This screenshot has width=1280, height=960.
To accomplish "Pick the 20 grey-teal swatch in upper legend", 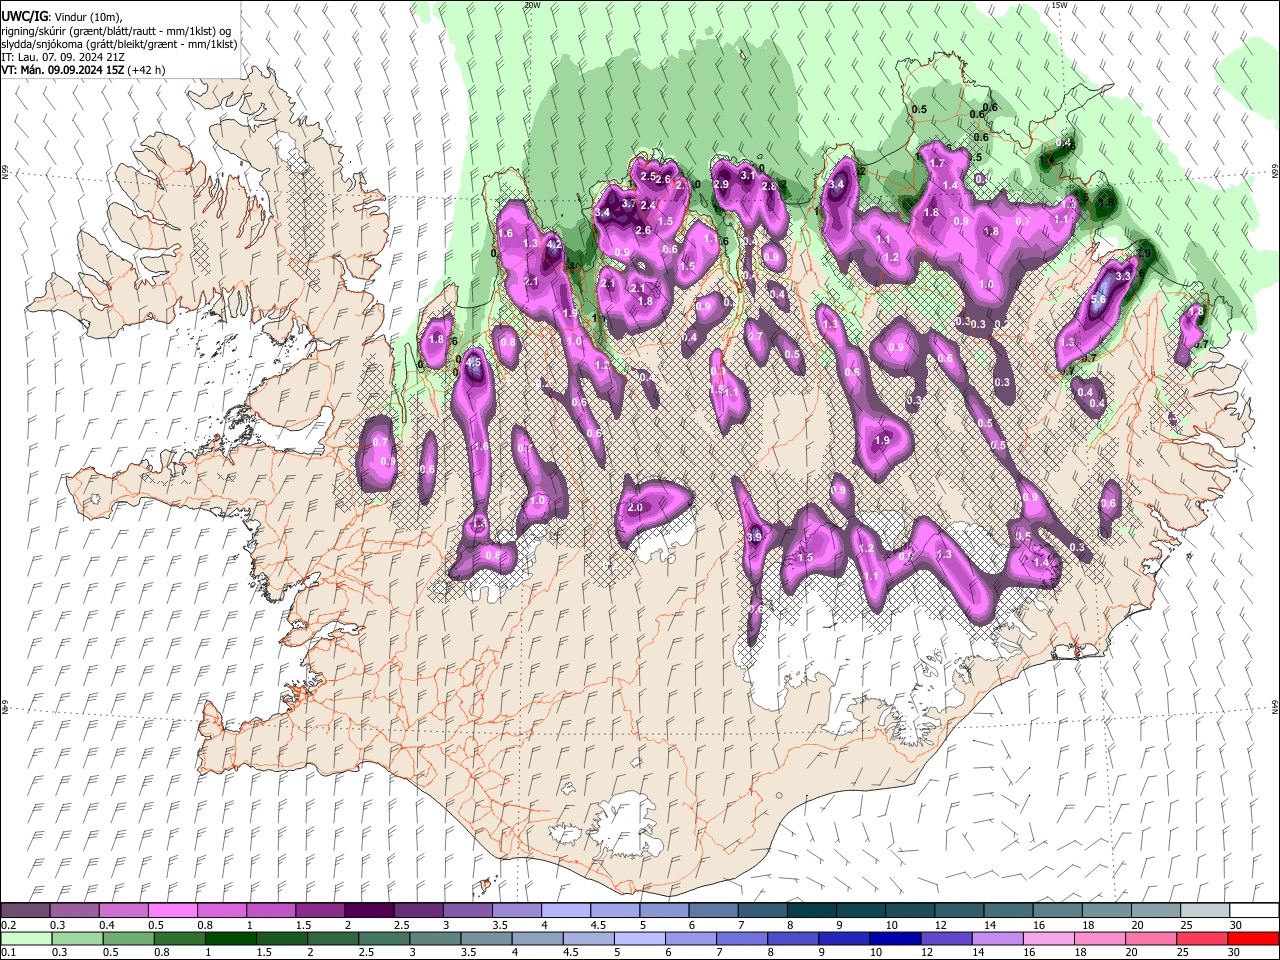I will 1155,911.
